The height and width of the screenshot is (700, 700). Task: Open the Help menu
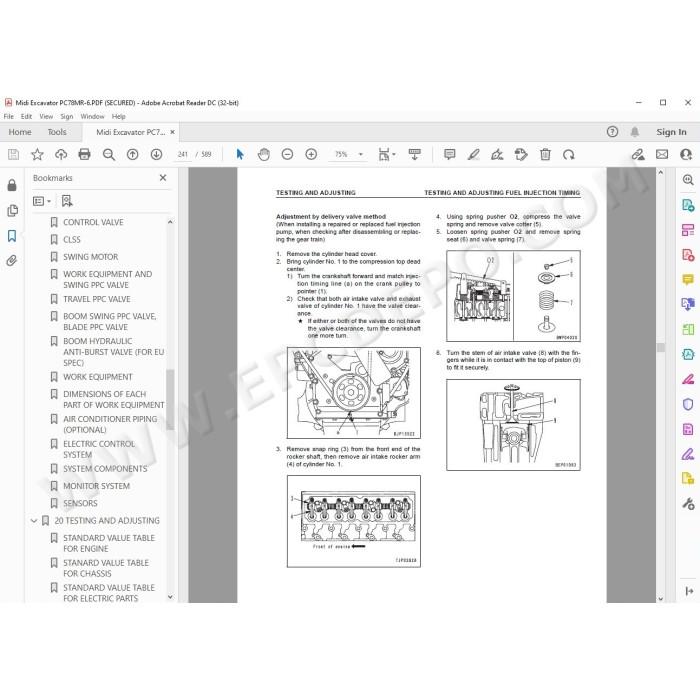coord(119,117)
